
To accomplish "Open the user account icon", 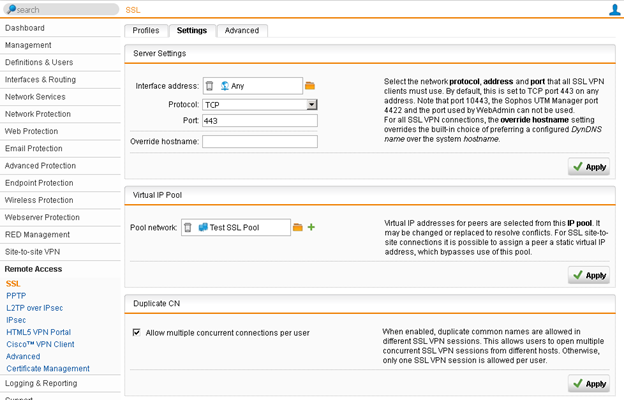I will pos(614,10).
